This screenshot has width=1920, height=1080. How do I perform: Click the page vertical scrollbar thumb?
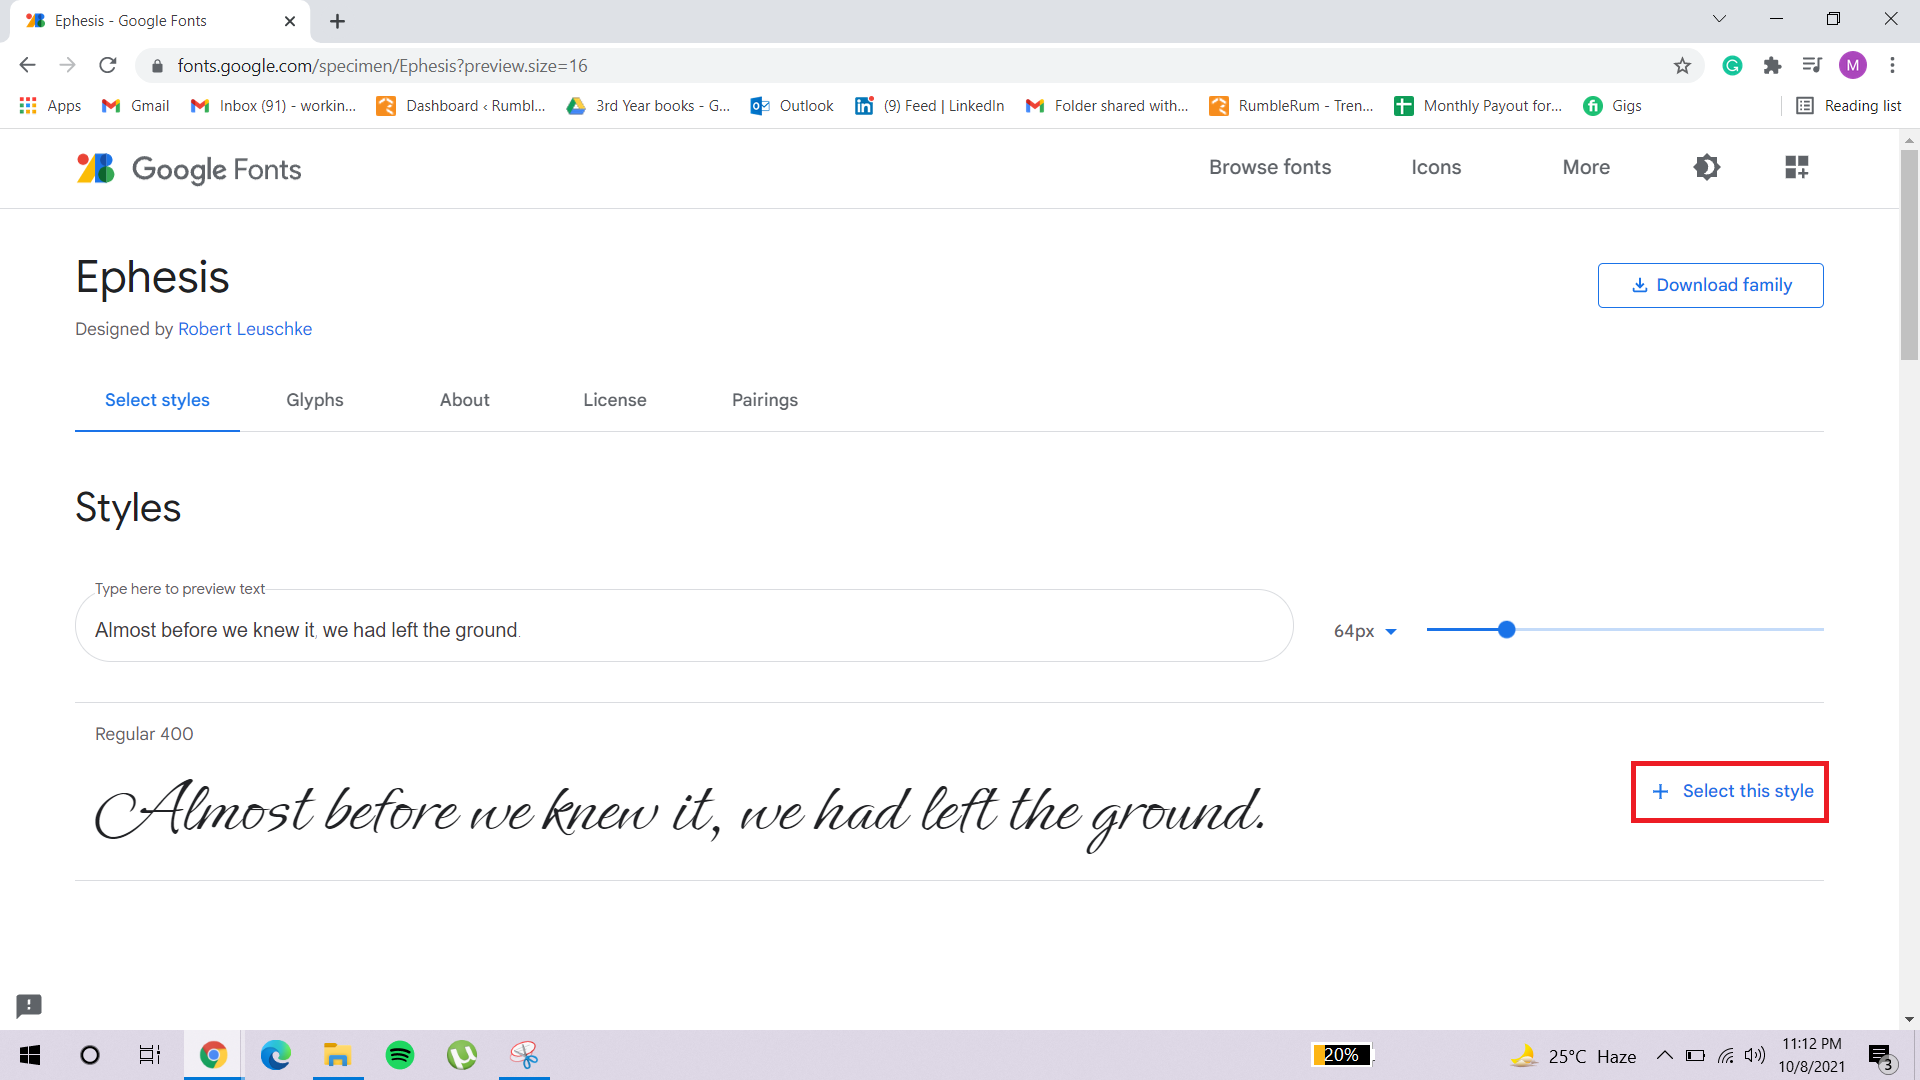1909,254
